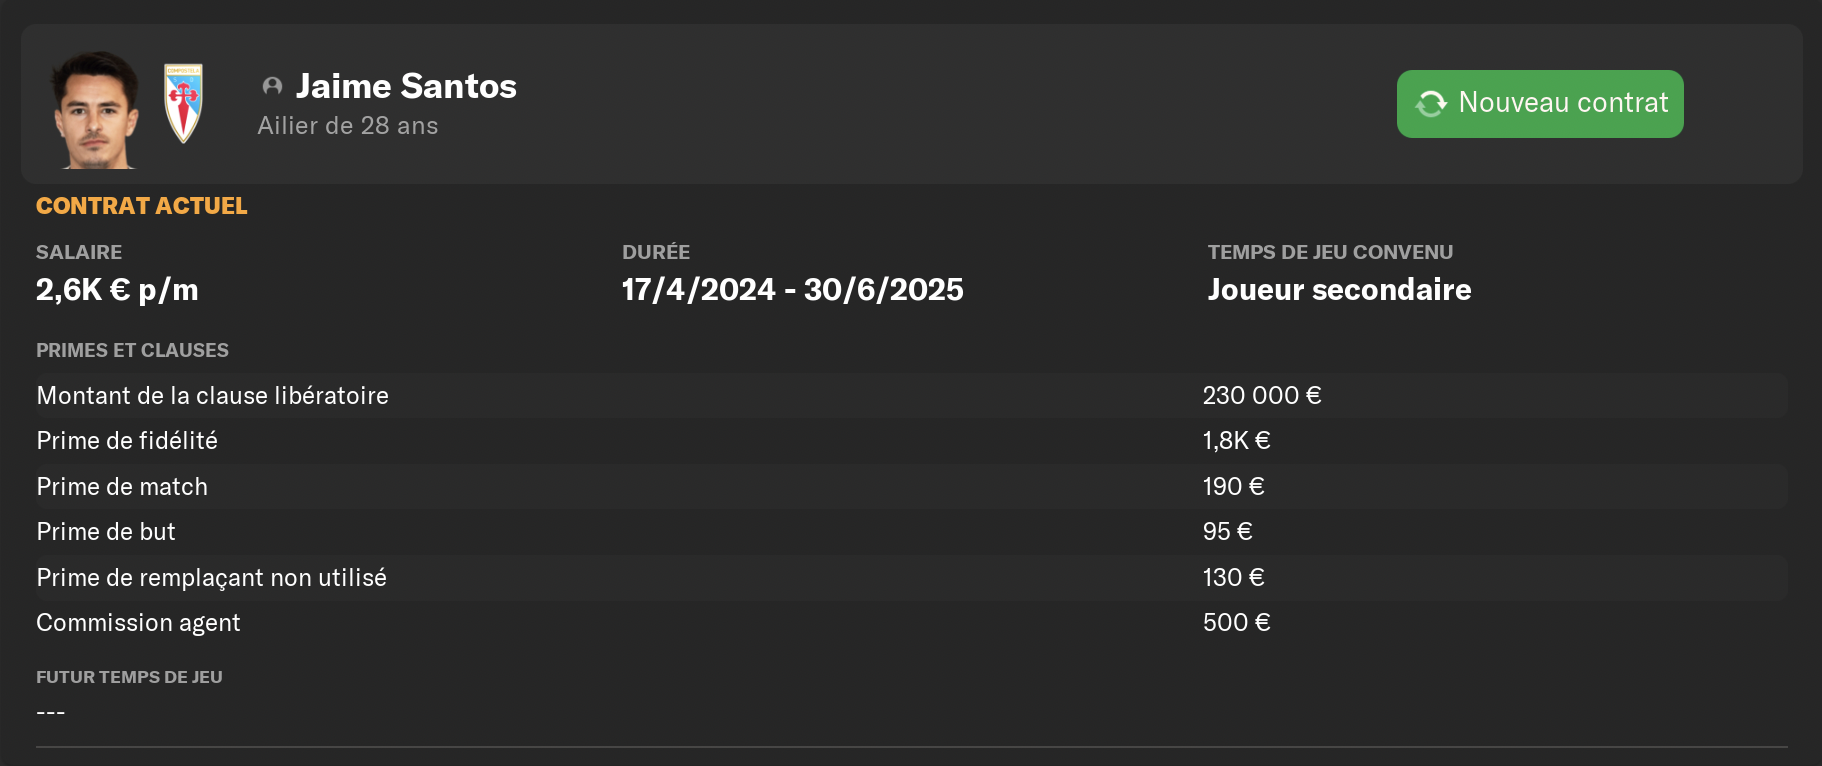Click the Joueur secondaire playing time

pyautogui.click(x=1339, y=290)
